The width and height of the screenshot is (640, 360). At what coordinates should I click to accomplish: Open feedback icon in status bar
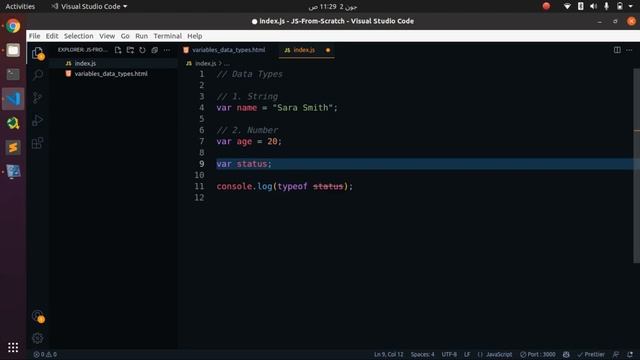[x=616, y=354]
